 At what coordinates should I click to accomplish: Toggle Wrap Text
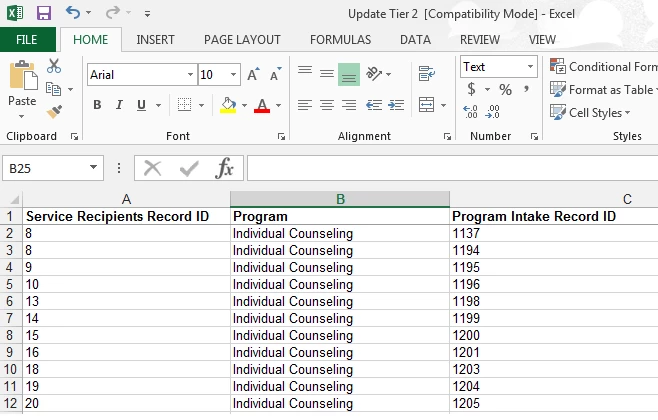tap(427, 74)
